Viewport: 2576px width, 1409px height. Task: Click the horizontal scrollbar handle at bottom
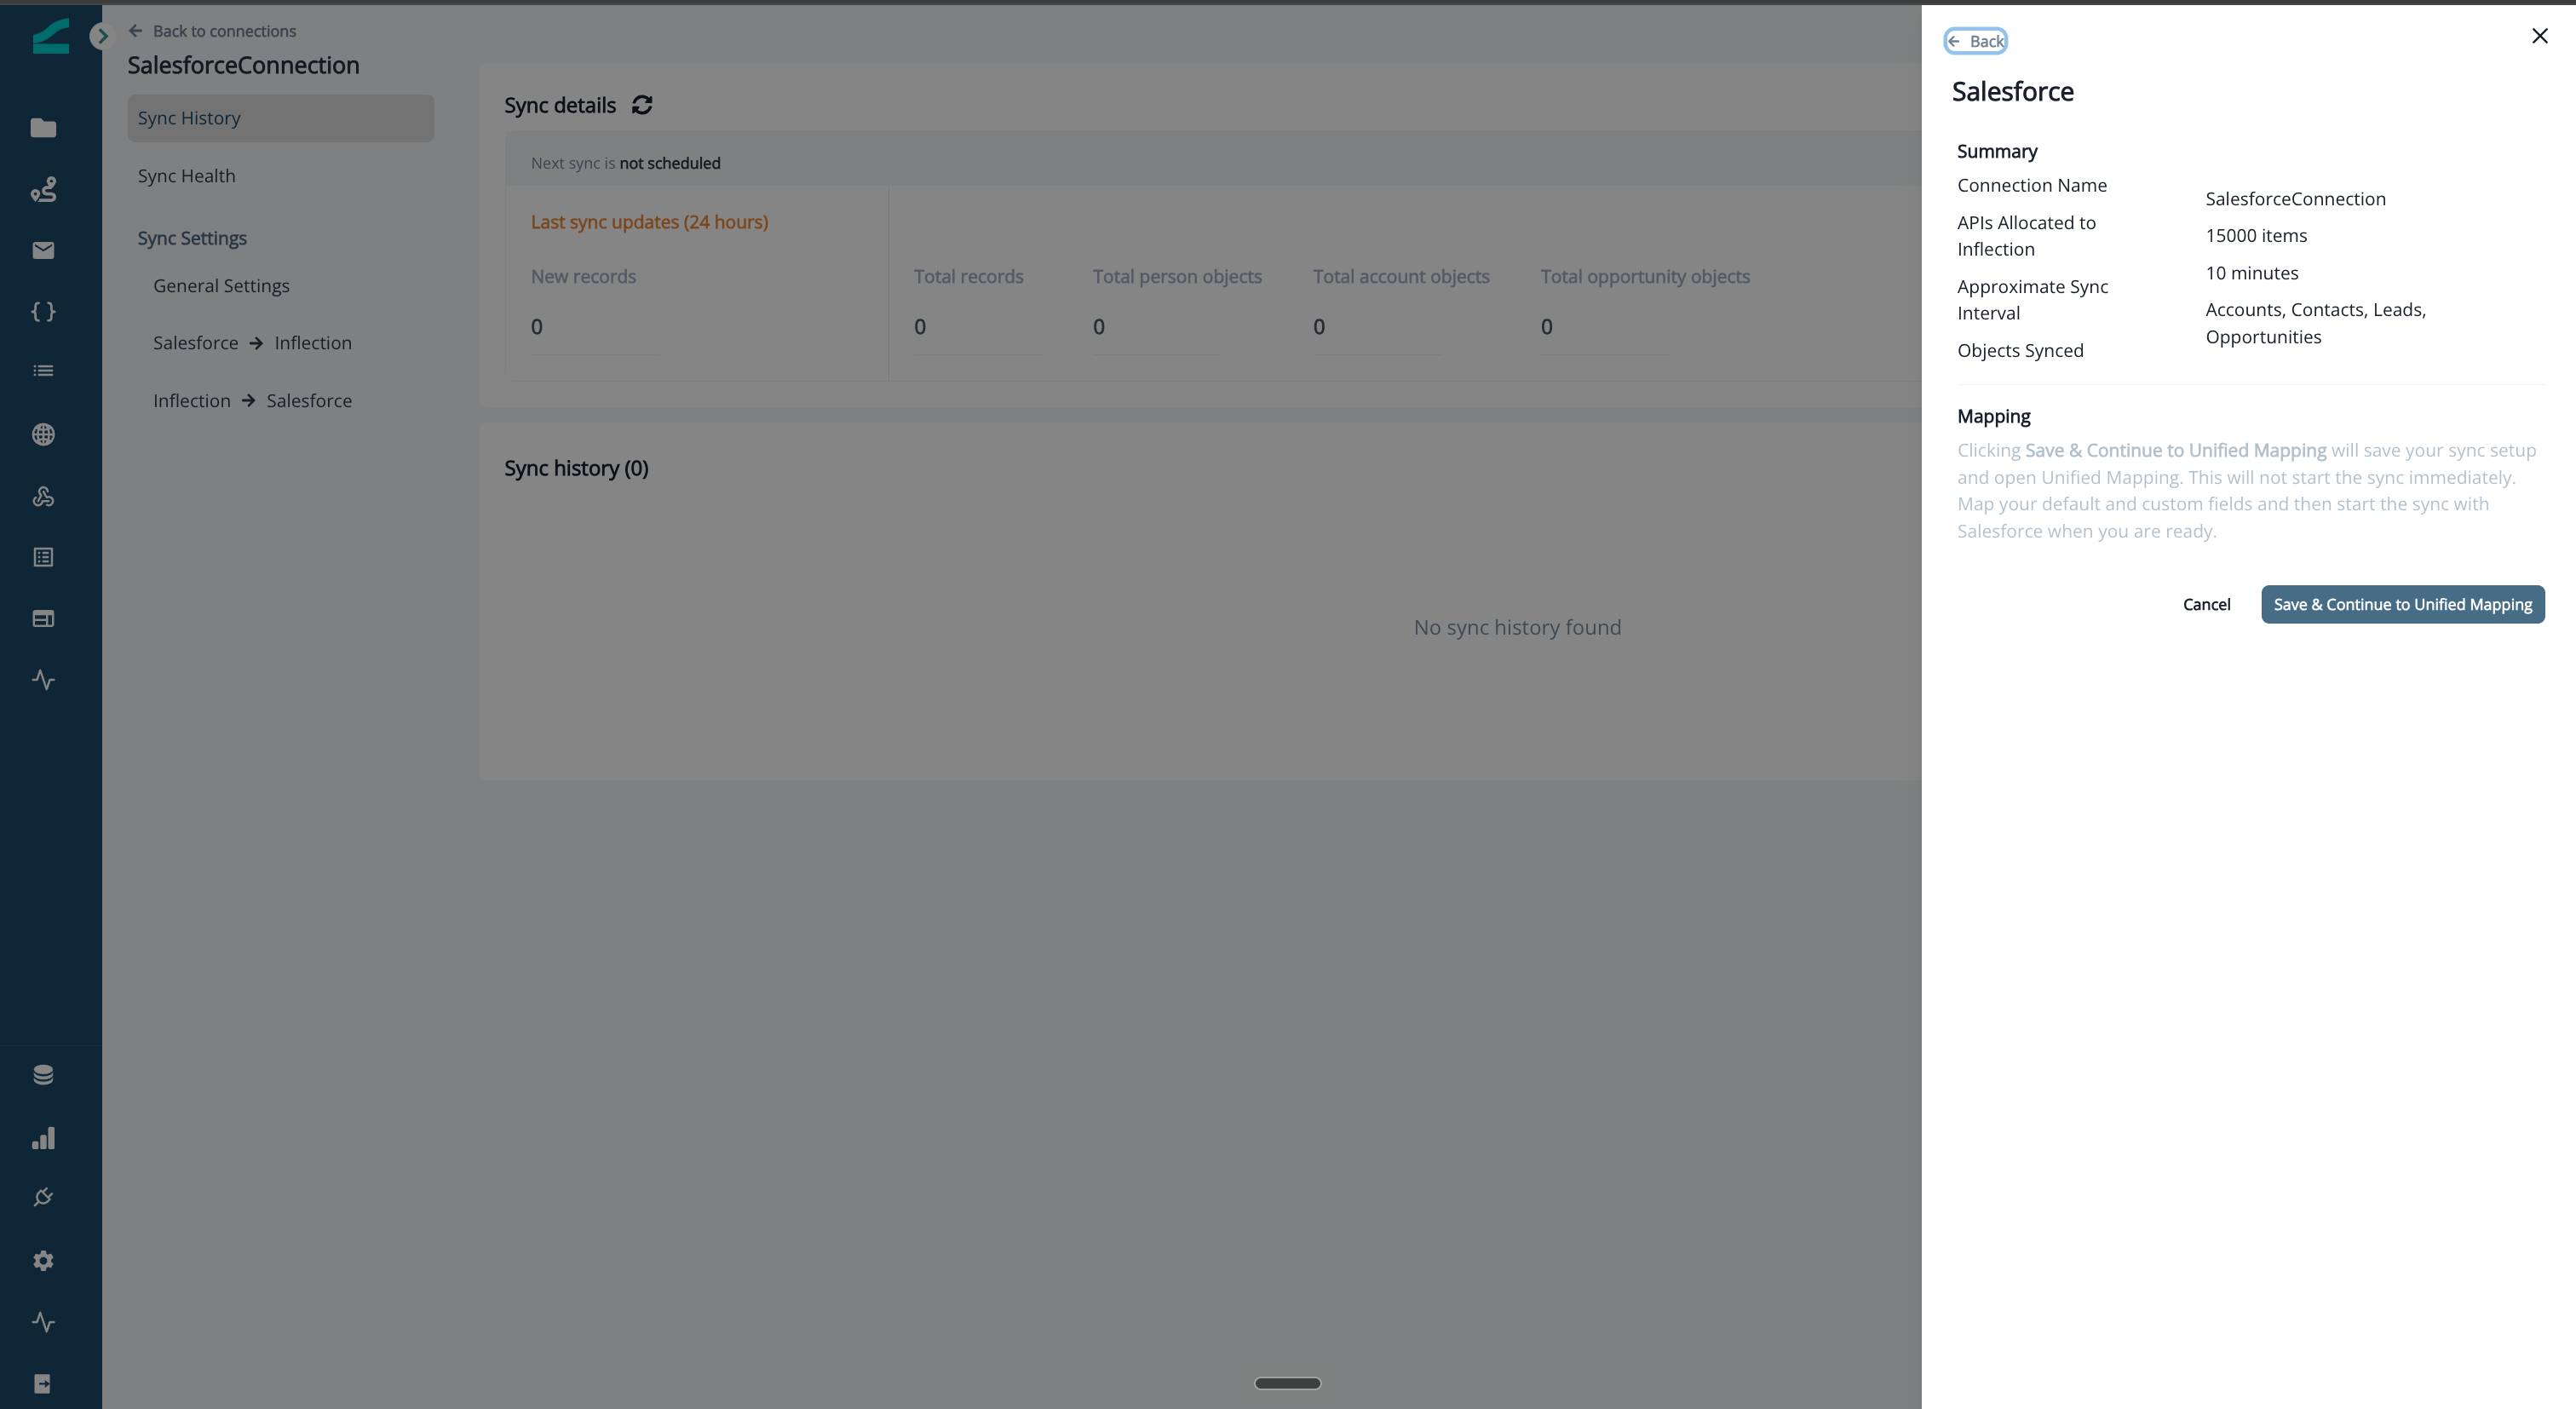(1287, 1383)
